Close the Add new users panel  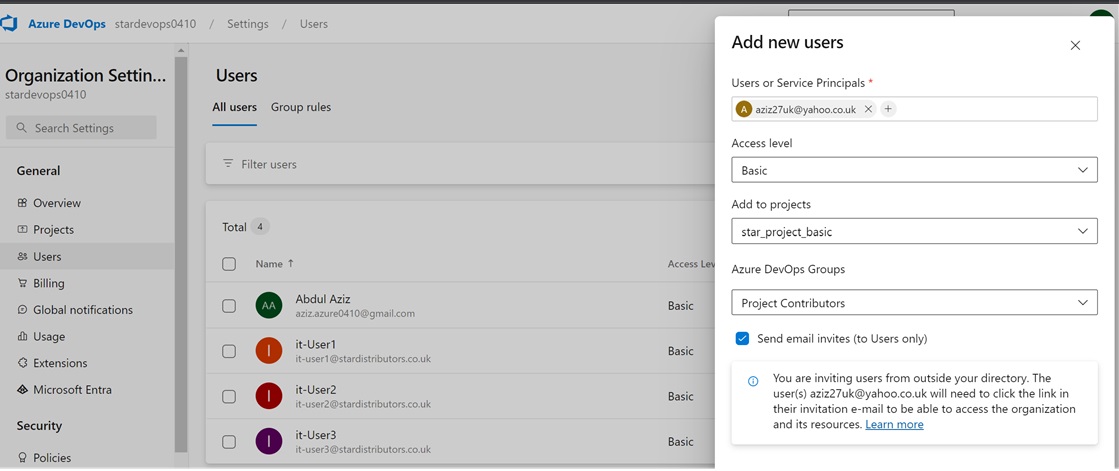(1075, 46)
